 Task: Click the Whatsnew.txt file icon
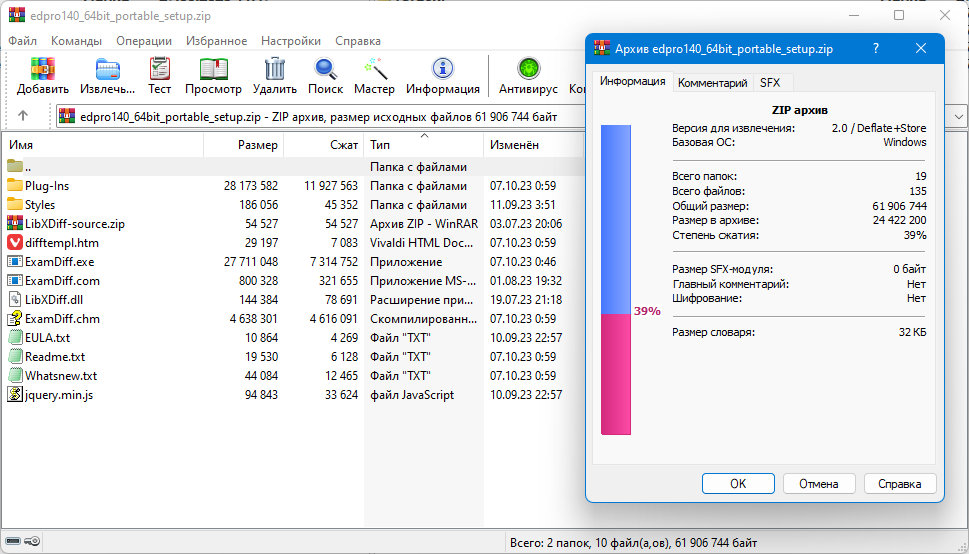pos(15,375)
